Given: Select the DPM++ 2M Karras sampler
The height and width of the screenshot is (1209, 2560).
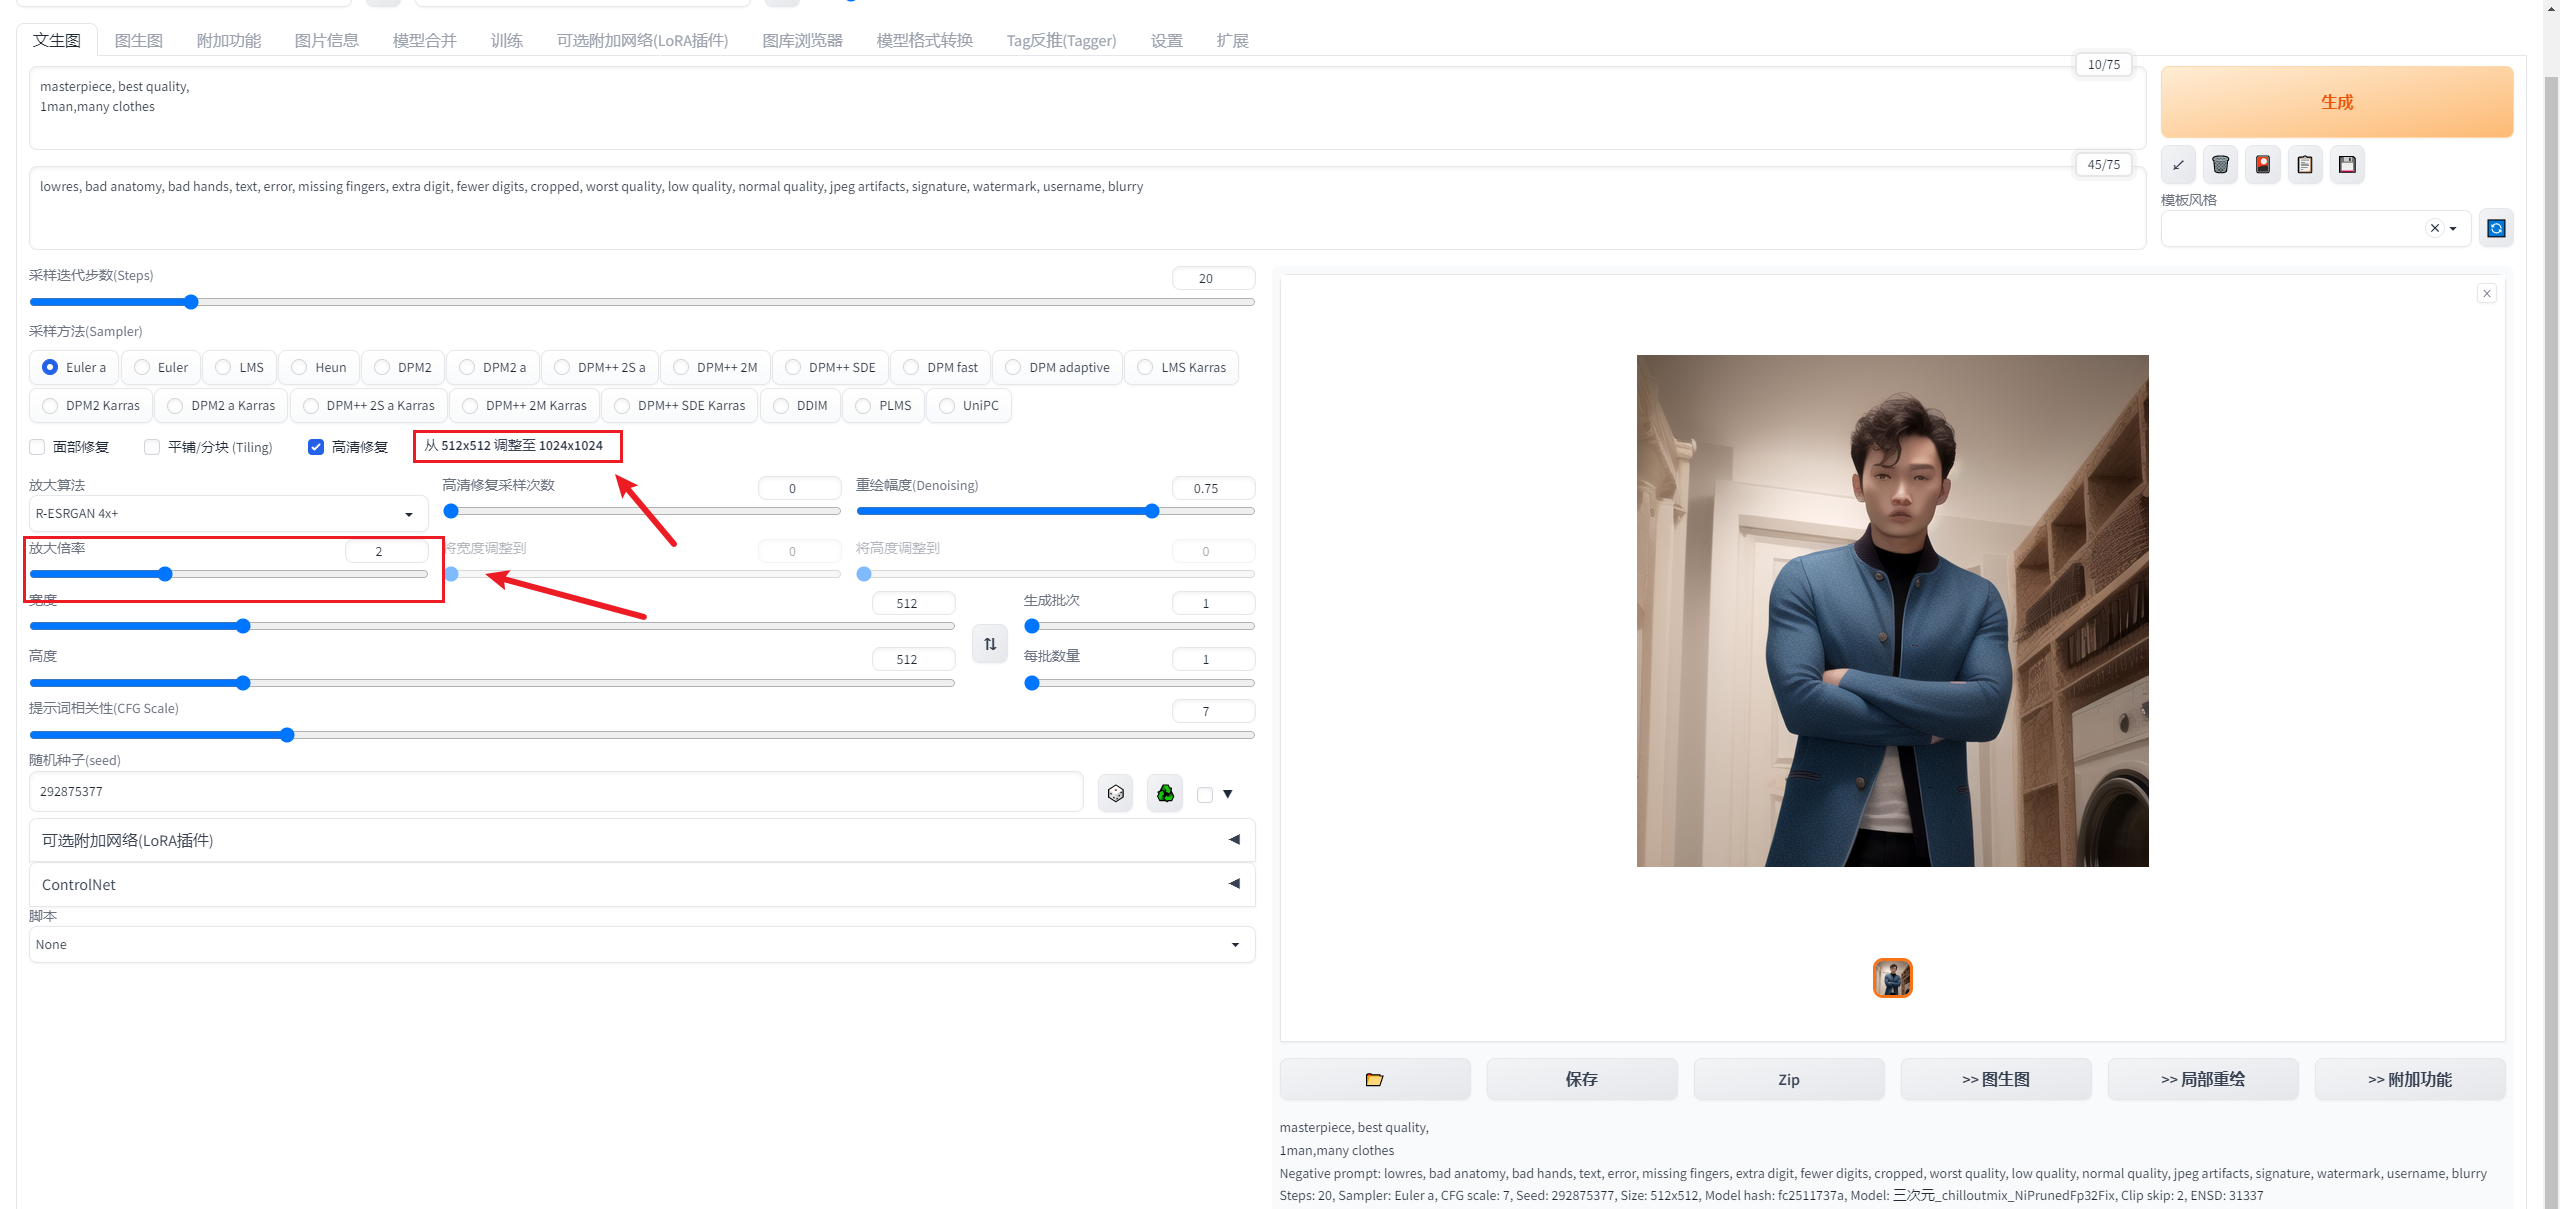Looking at the screenshot, I should pos(524,405).
